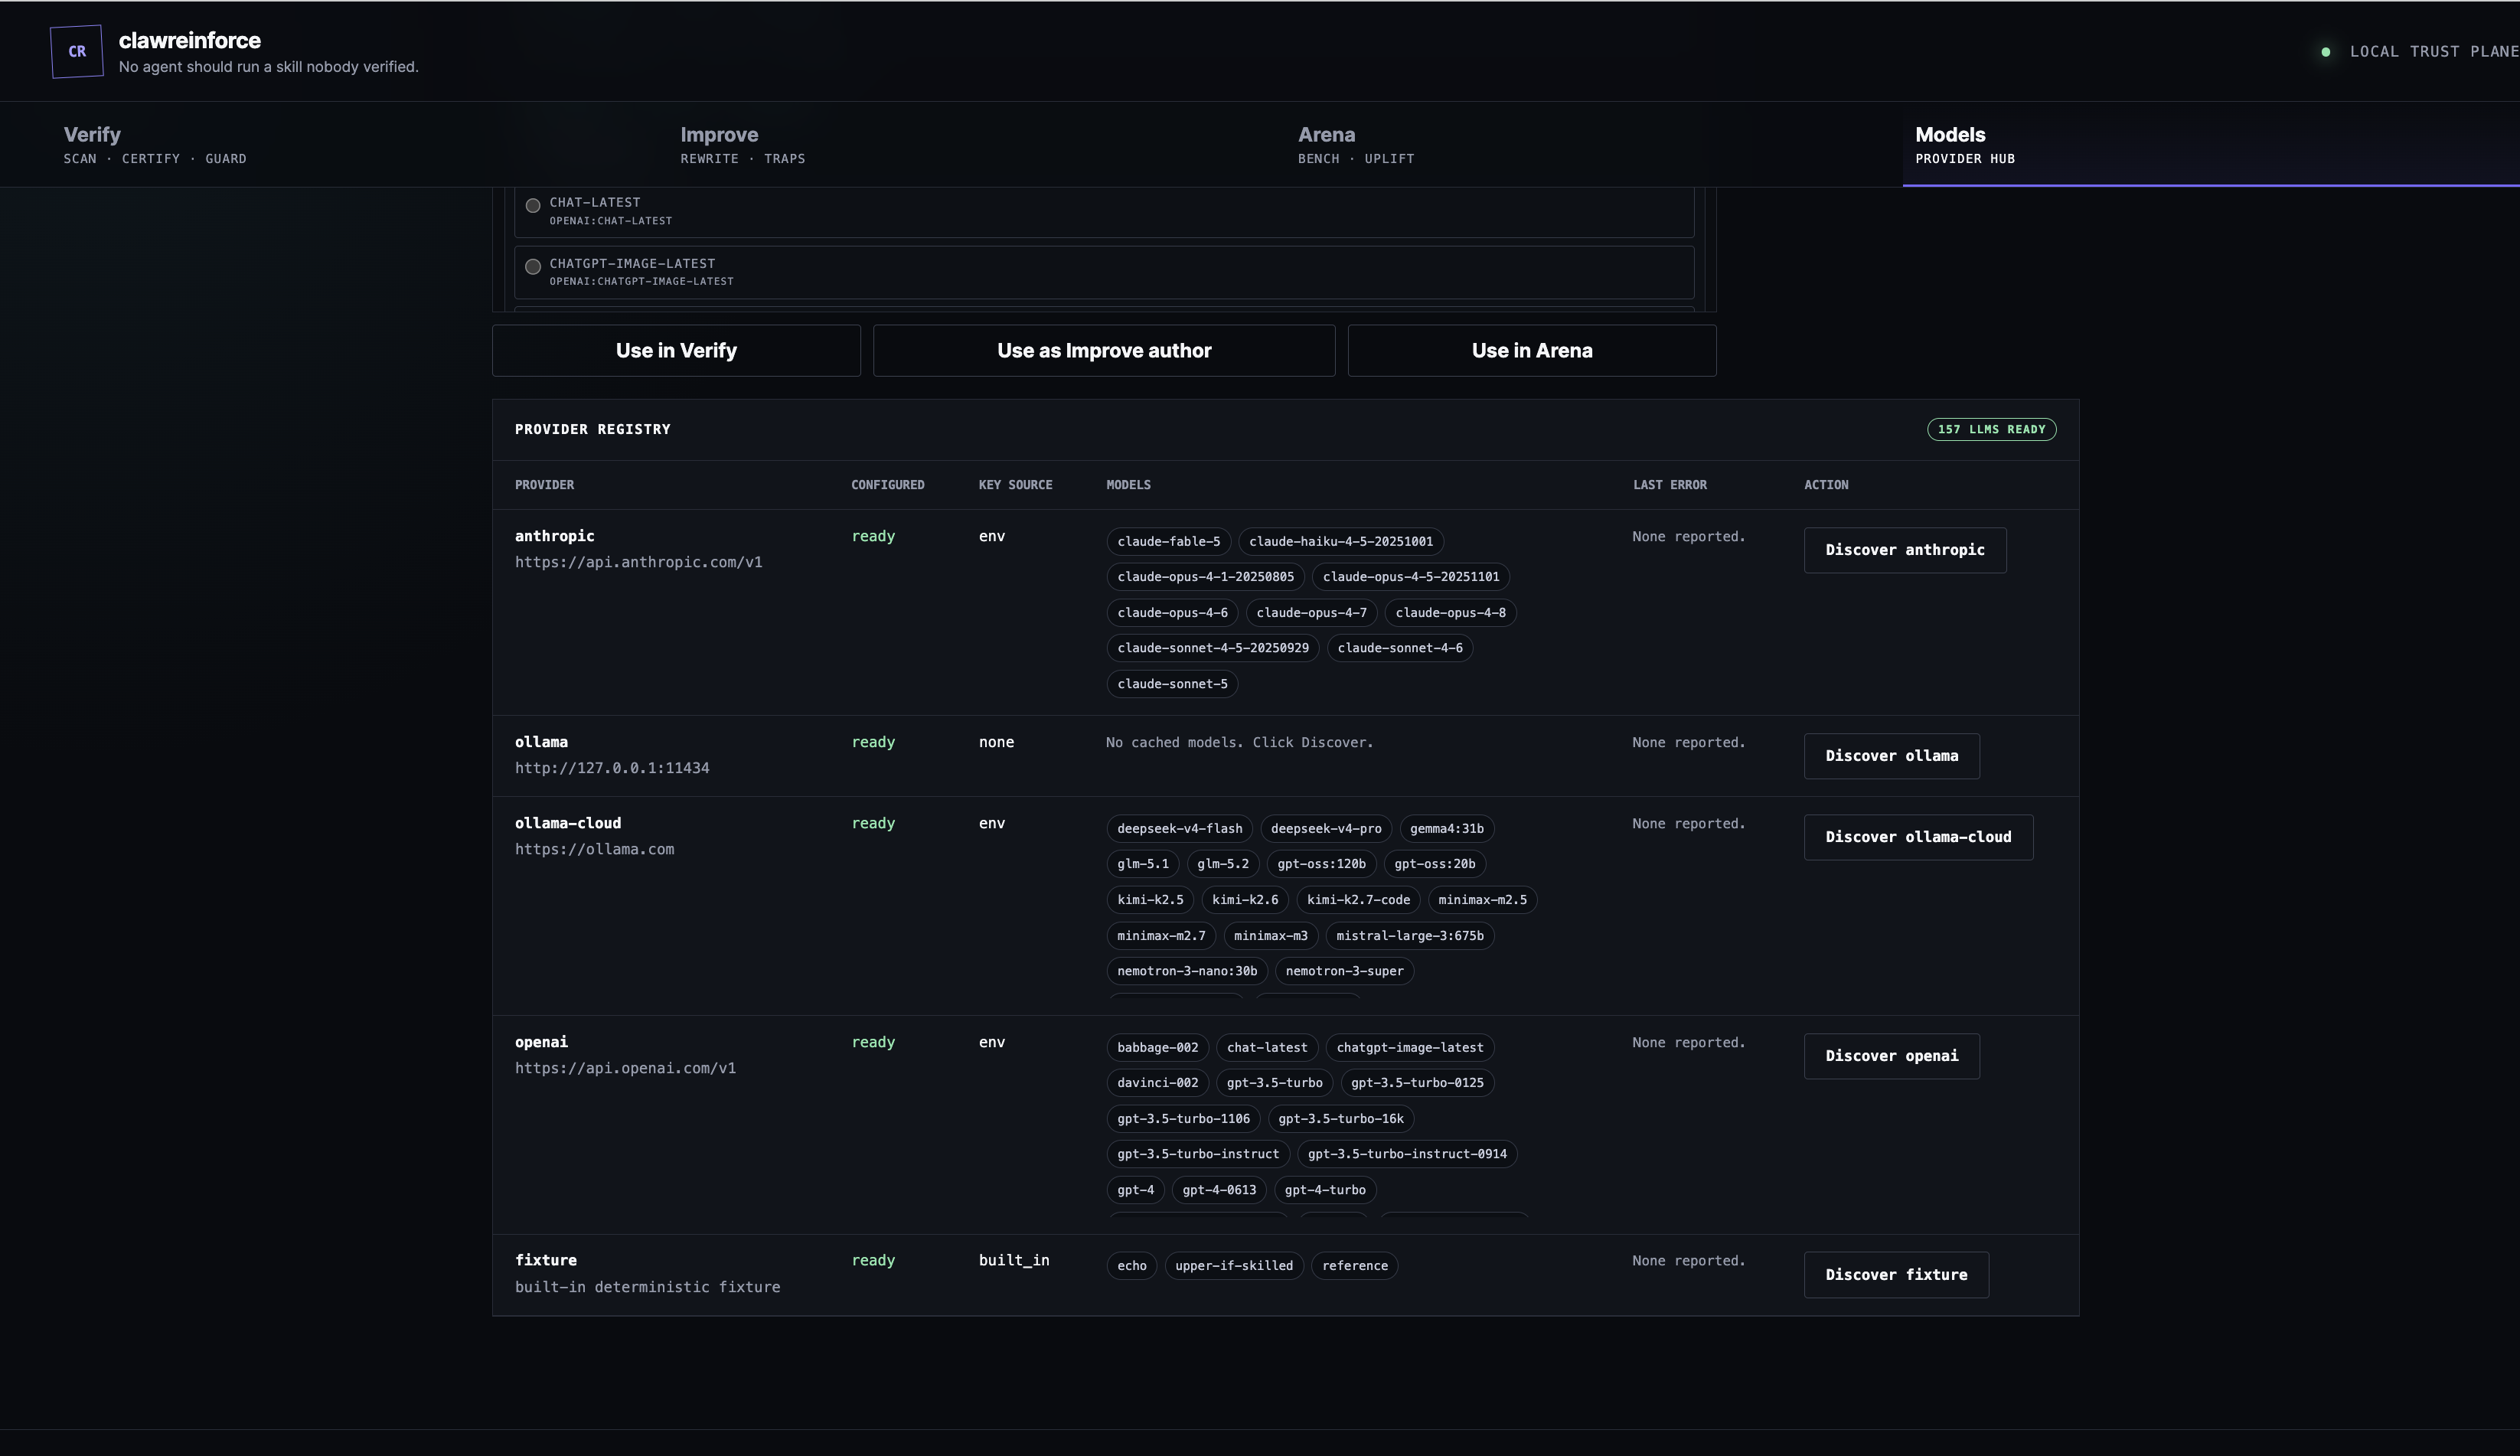Click the davinci-002 chip
The height and width of the screenshot is (1456, 2520).
pos(1157,1083)
